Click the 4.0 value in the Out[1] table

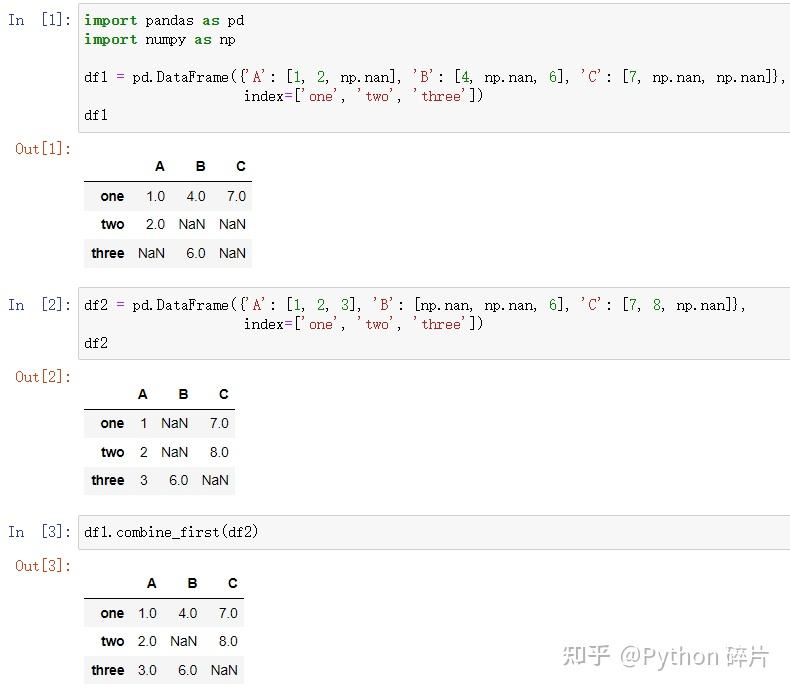[195, 196]
